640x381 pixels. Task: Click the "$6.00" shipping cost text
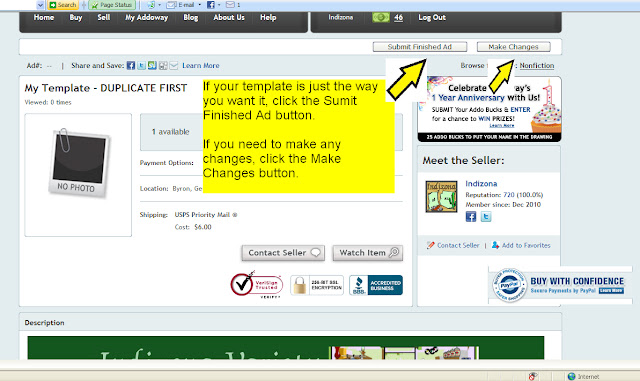[203, 227]
